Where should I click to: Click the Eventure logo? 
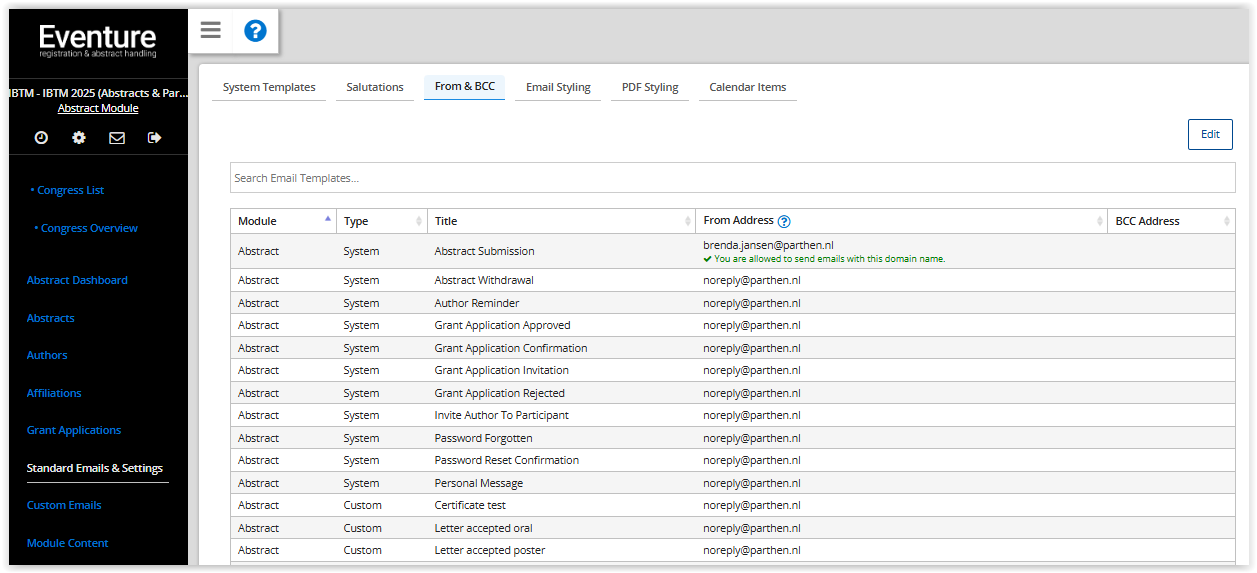click(98, 41)
